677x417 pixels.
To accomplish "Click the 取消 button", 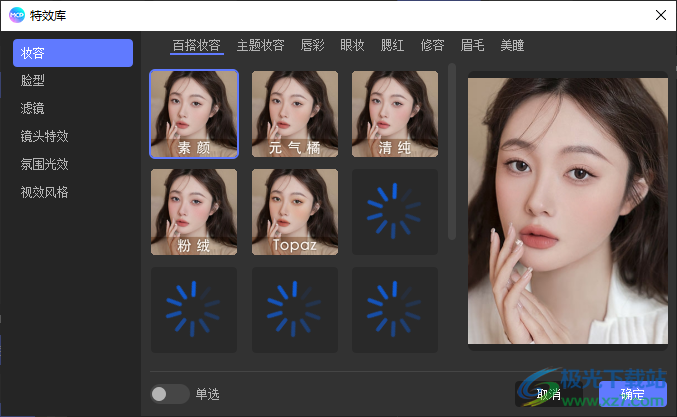I will pyautogui.click(x=549, y=394).
